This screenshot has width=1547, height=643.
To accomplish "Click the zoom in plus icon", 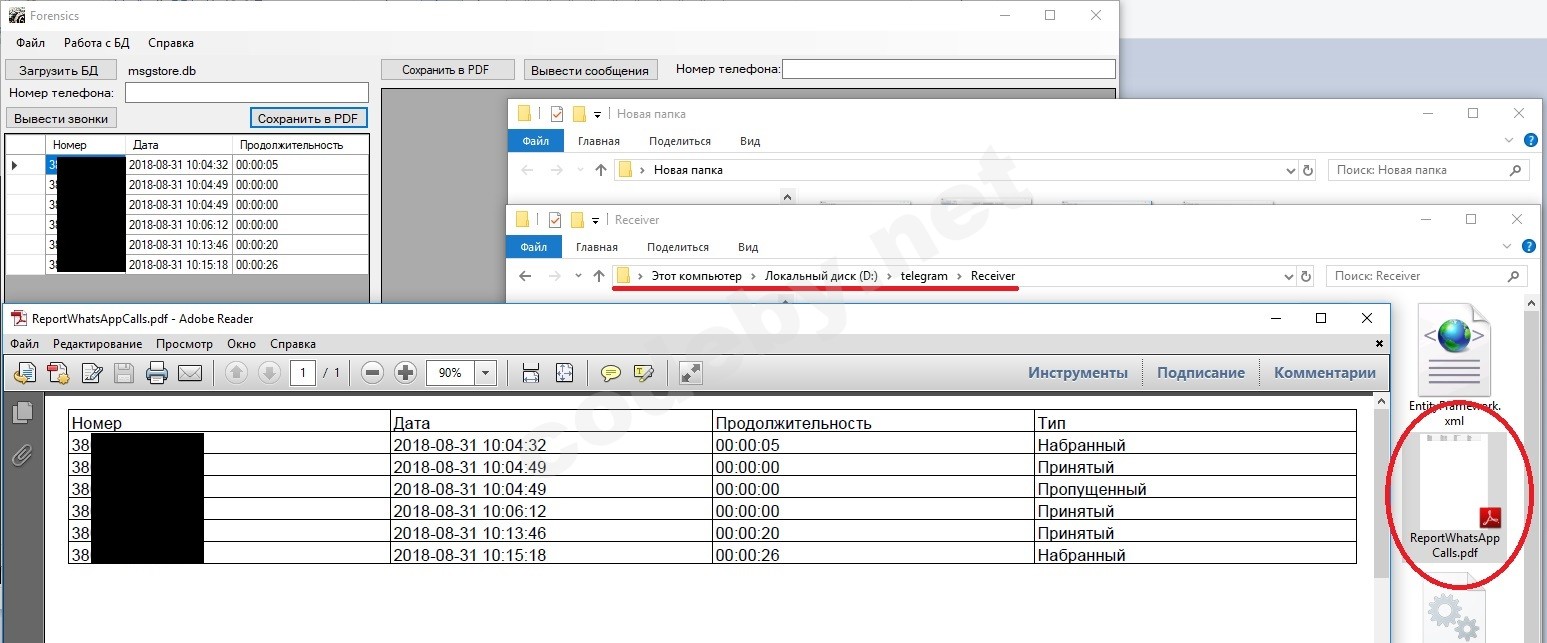I will pyautogui.click(x=405, y=373).
